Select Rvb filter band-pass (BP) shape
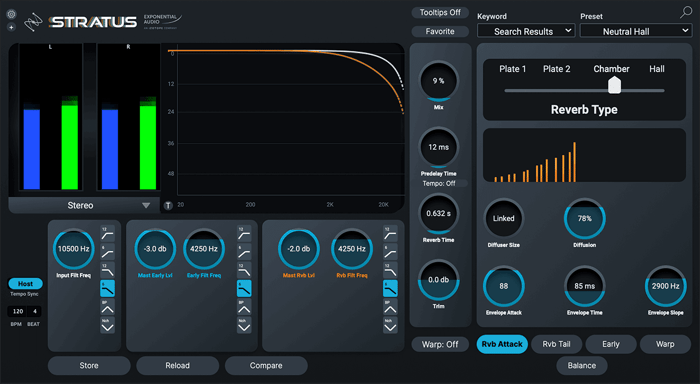Screen dimensions: 700x384 coord(390,307)
